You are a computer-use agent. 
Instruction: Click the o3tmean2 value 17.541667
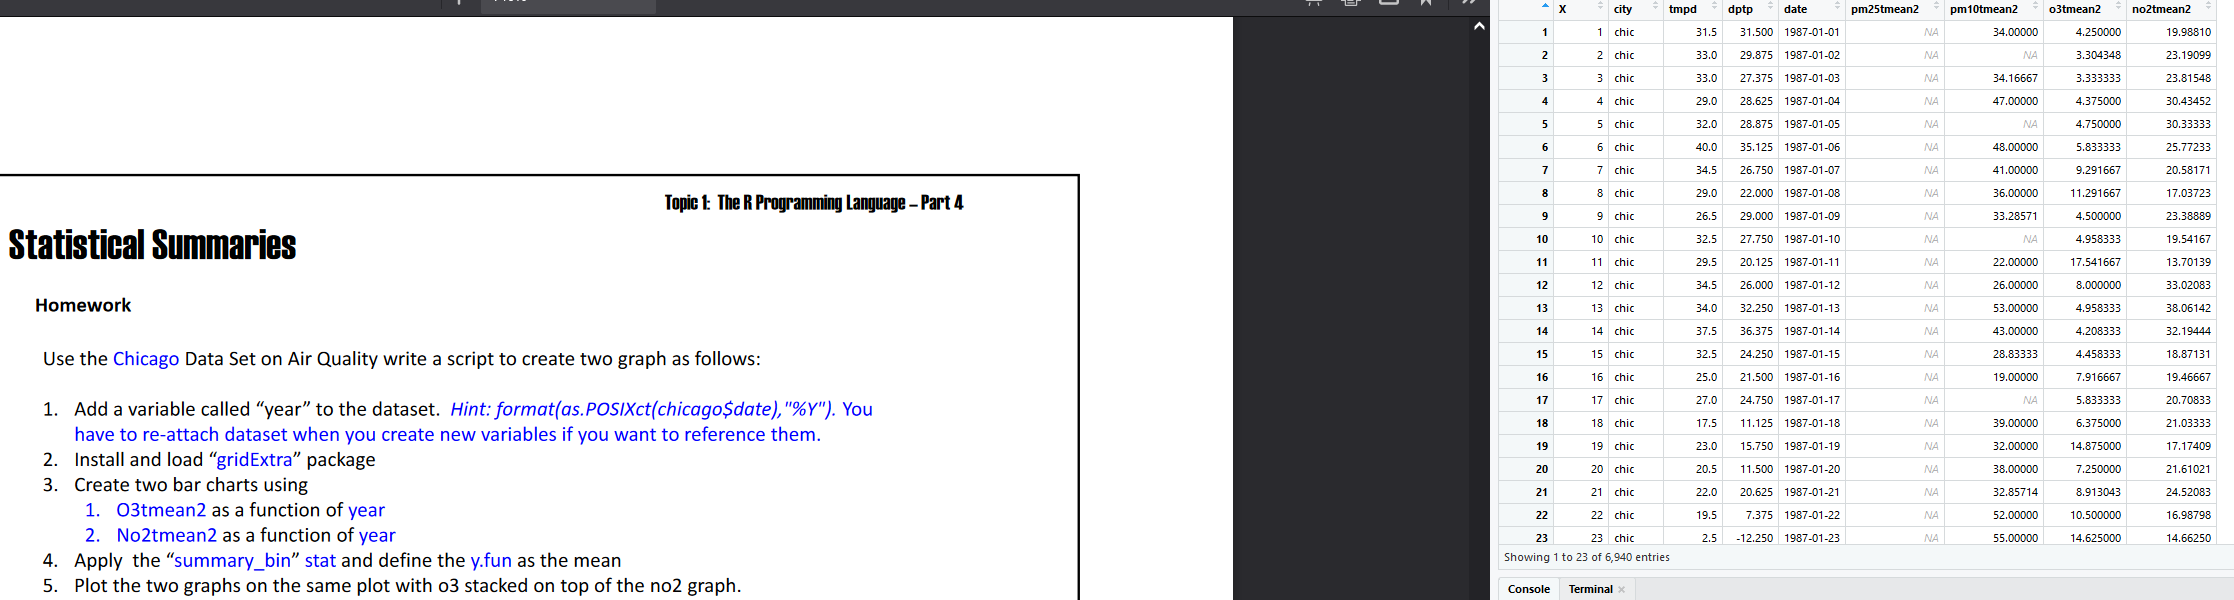pyautogui.click(x=2095, y=262)
